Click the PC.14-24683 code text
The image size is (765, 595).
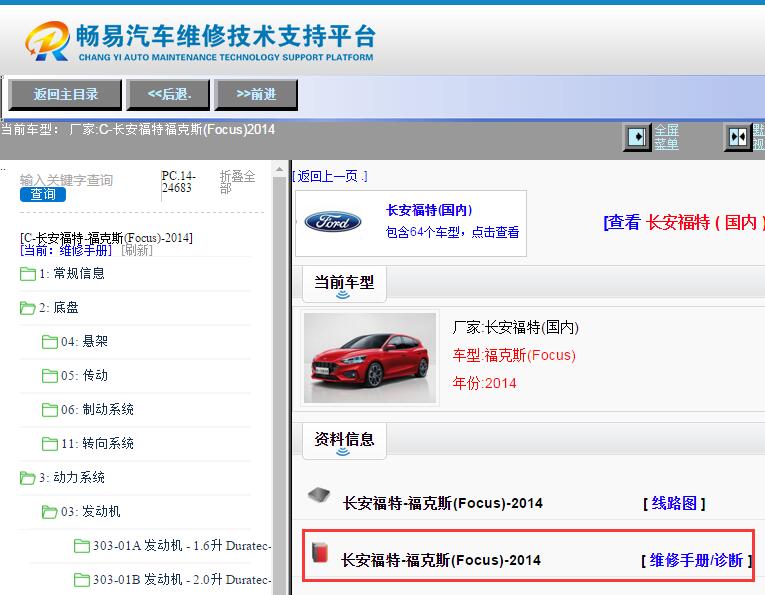[179, 181]
